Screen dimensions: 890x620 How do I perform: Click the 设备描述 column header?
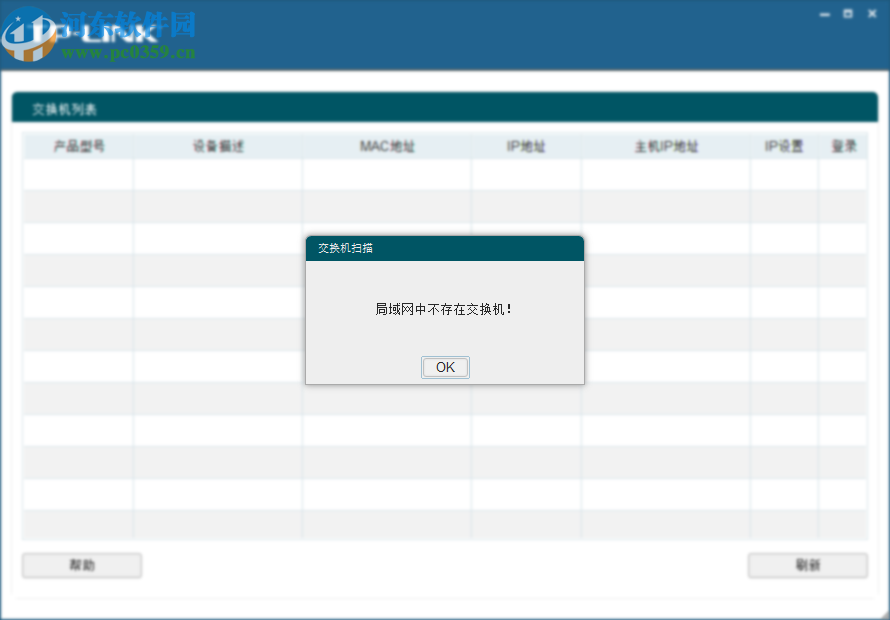(218, 145)
